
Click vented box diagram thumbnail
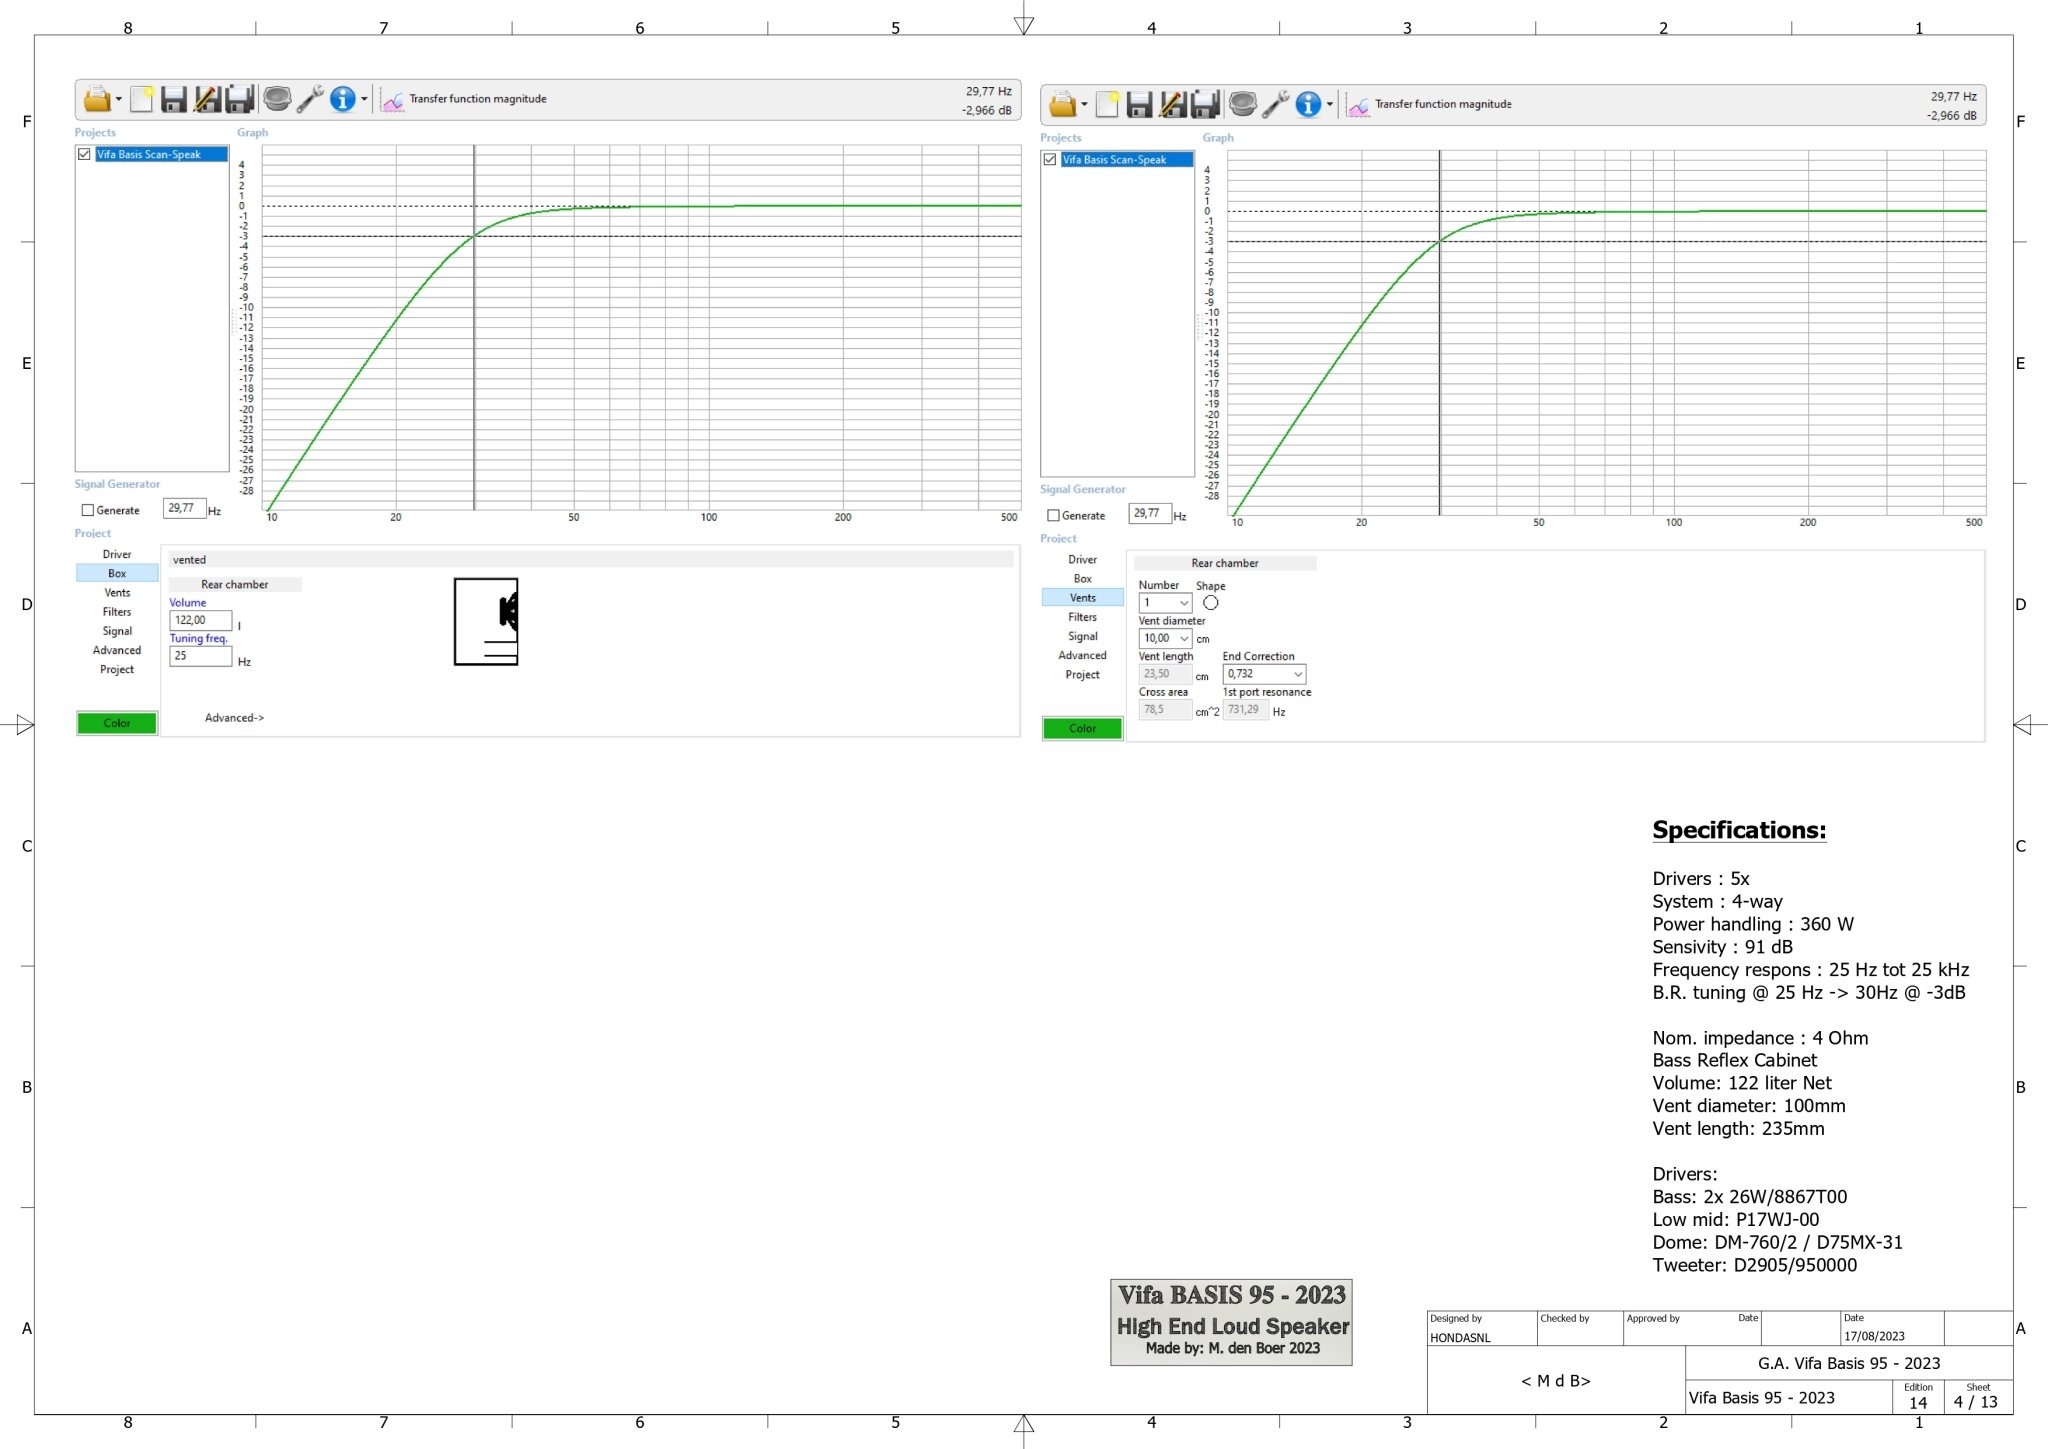pos(486,621)
